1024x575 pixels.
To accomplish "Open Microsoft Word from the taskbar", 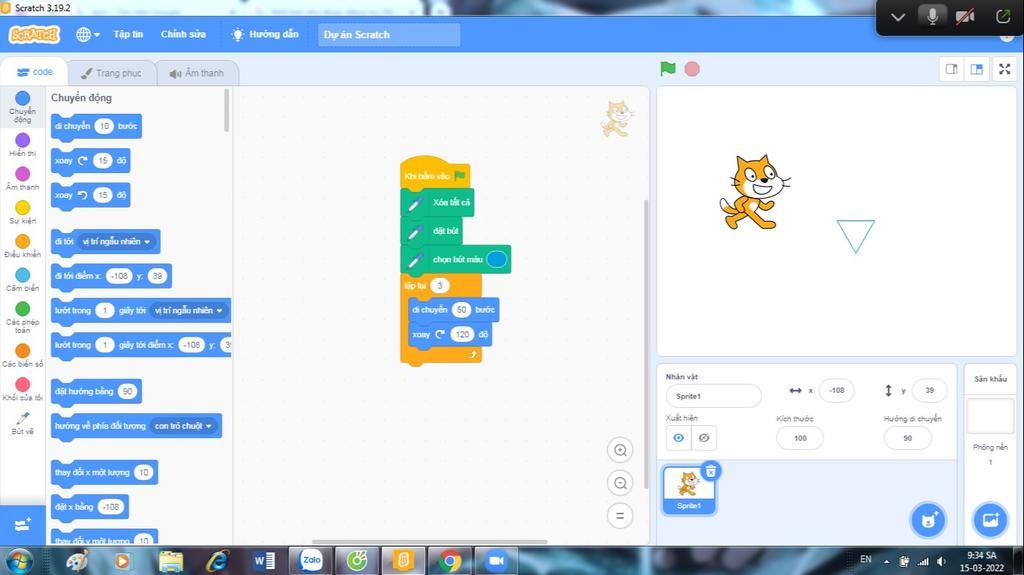I will coord(264,561).
